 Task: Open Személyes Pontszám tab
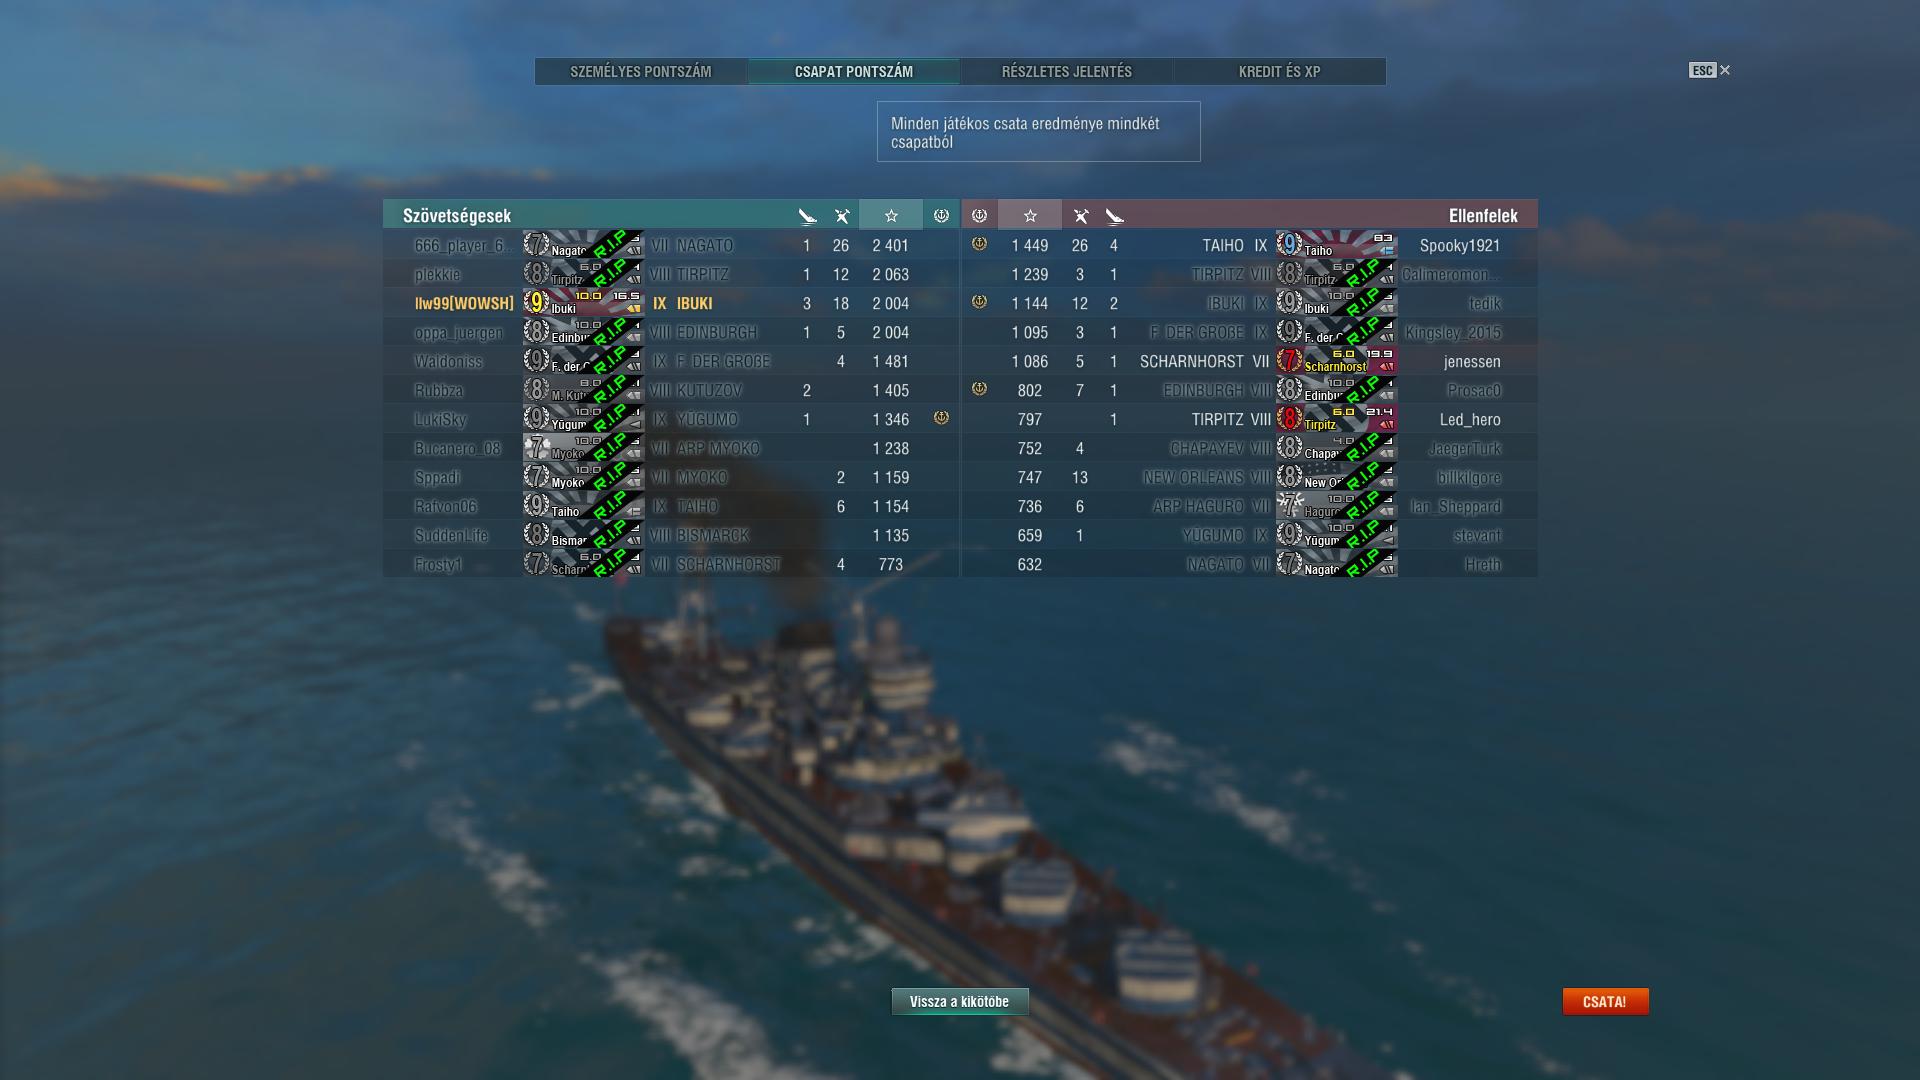[641, 72]
